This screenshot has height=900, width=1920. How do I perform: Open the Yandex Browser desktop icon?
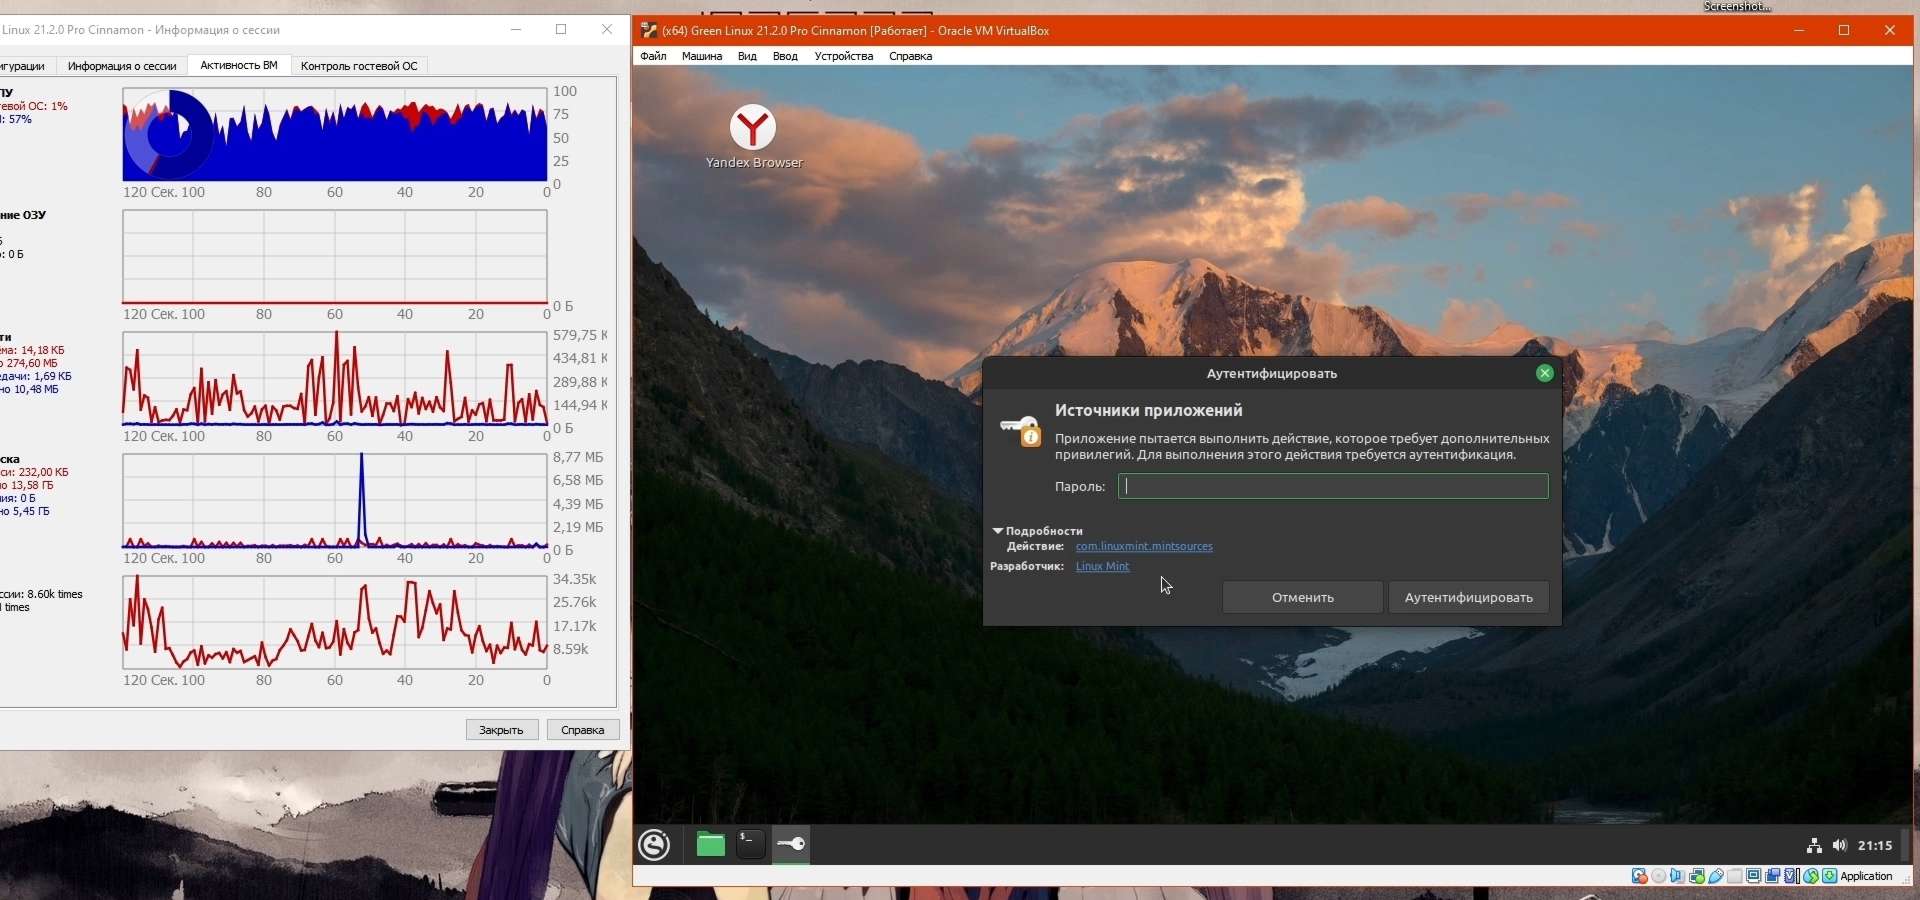pos(753,137)
